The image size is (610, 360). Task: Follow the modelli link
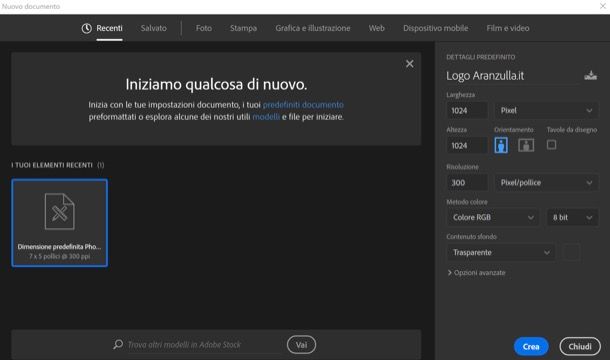click(266, 117)
